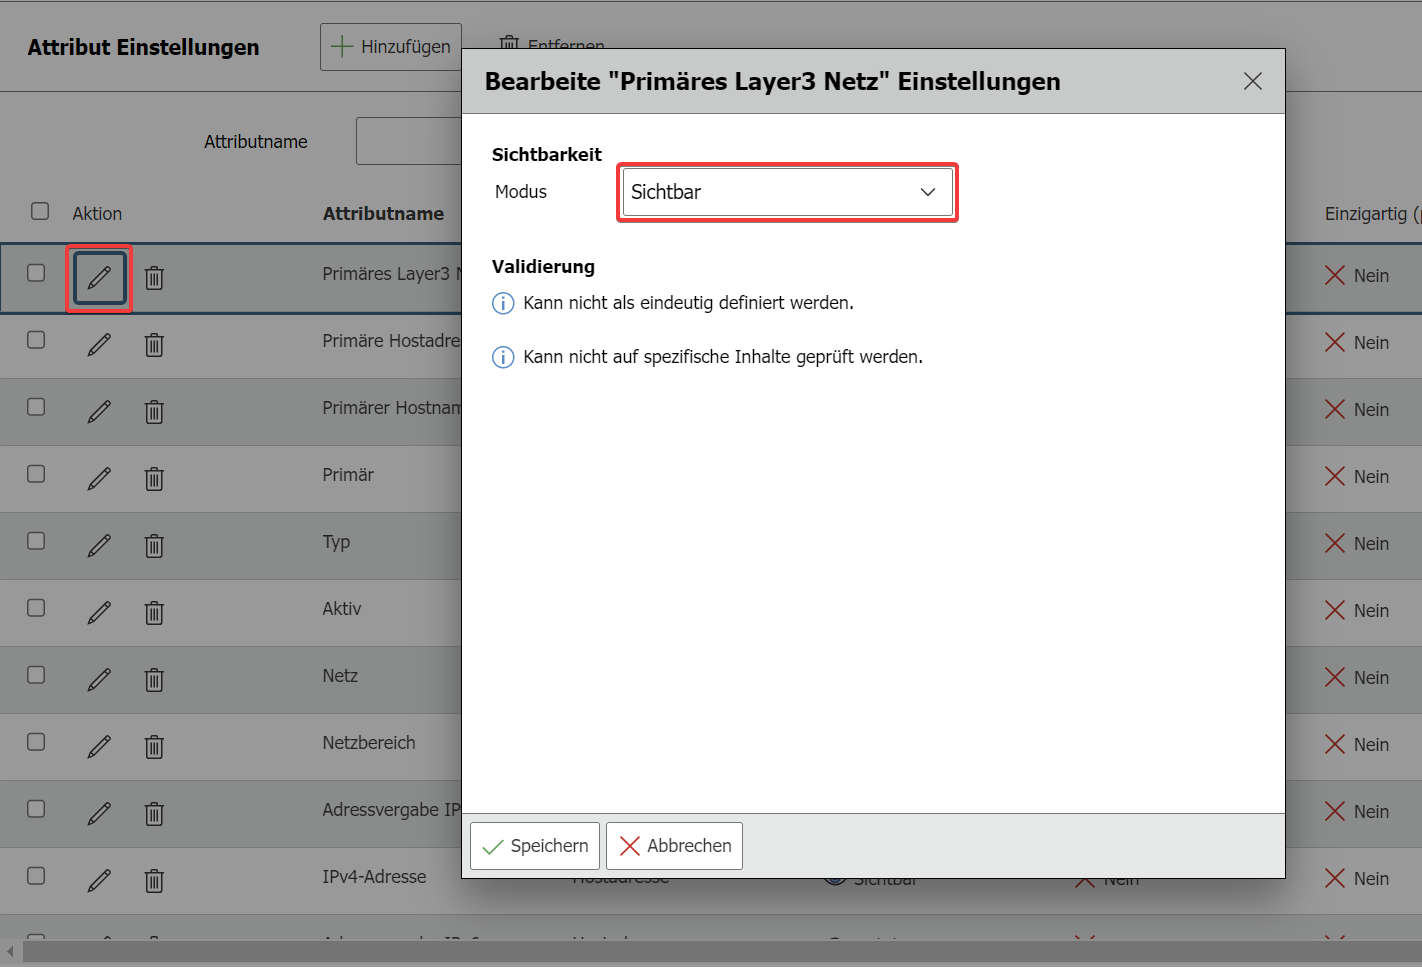Viewport: 1422px width, 967px height.
Task: Click trash icon in Netz row
Action: (154, 680)
